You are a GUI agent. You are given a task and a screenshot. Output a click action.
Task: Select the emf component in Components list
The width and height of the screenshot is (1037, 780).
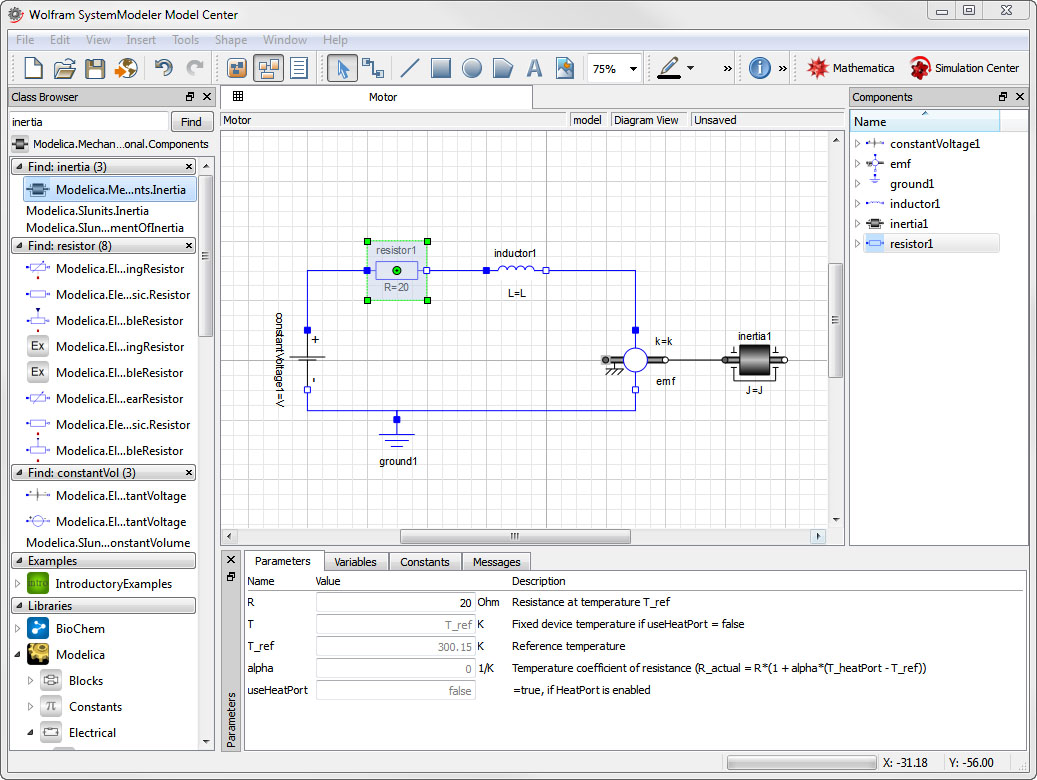click(900, 163)
